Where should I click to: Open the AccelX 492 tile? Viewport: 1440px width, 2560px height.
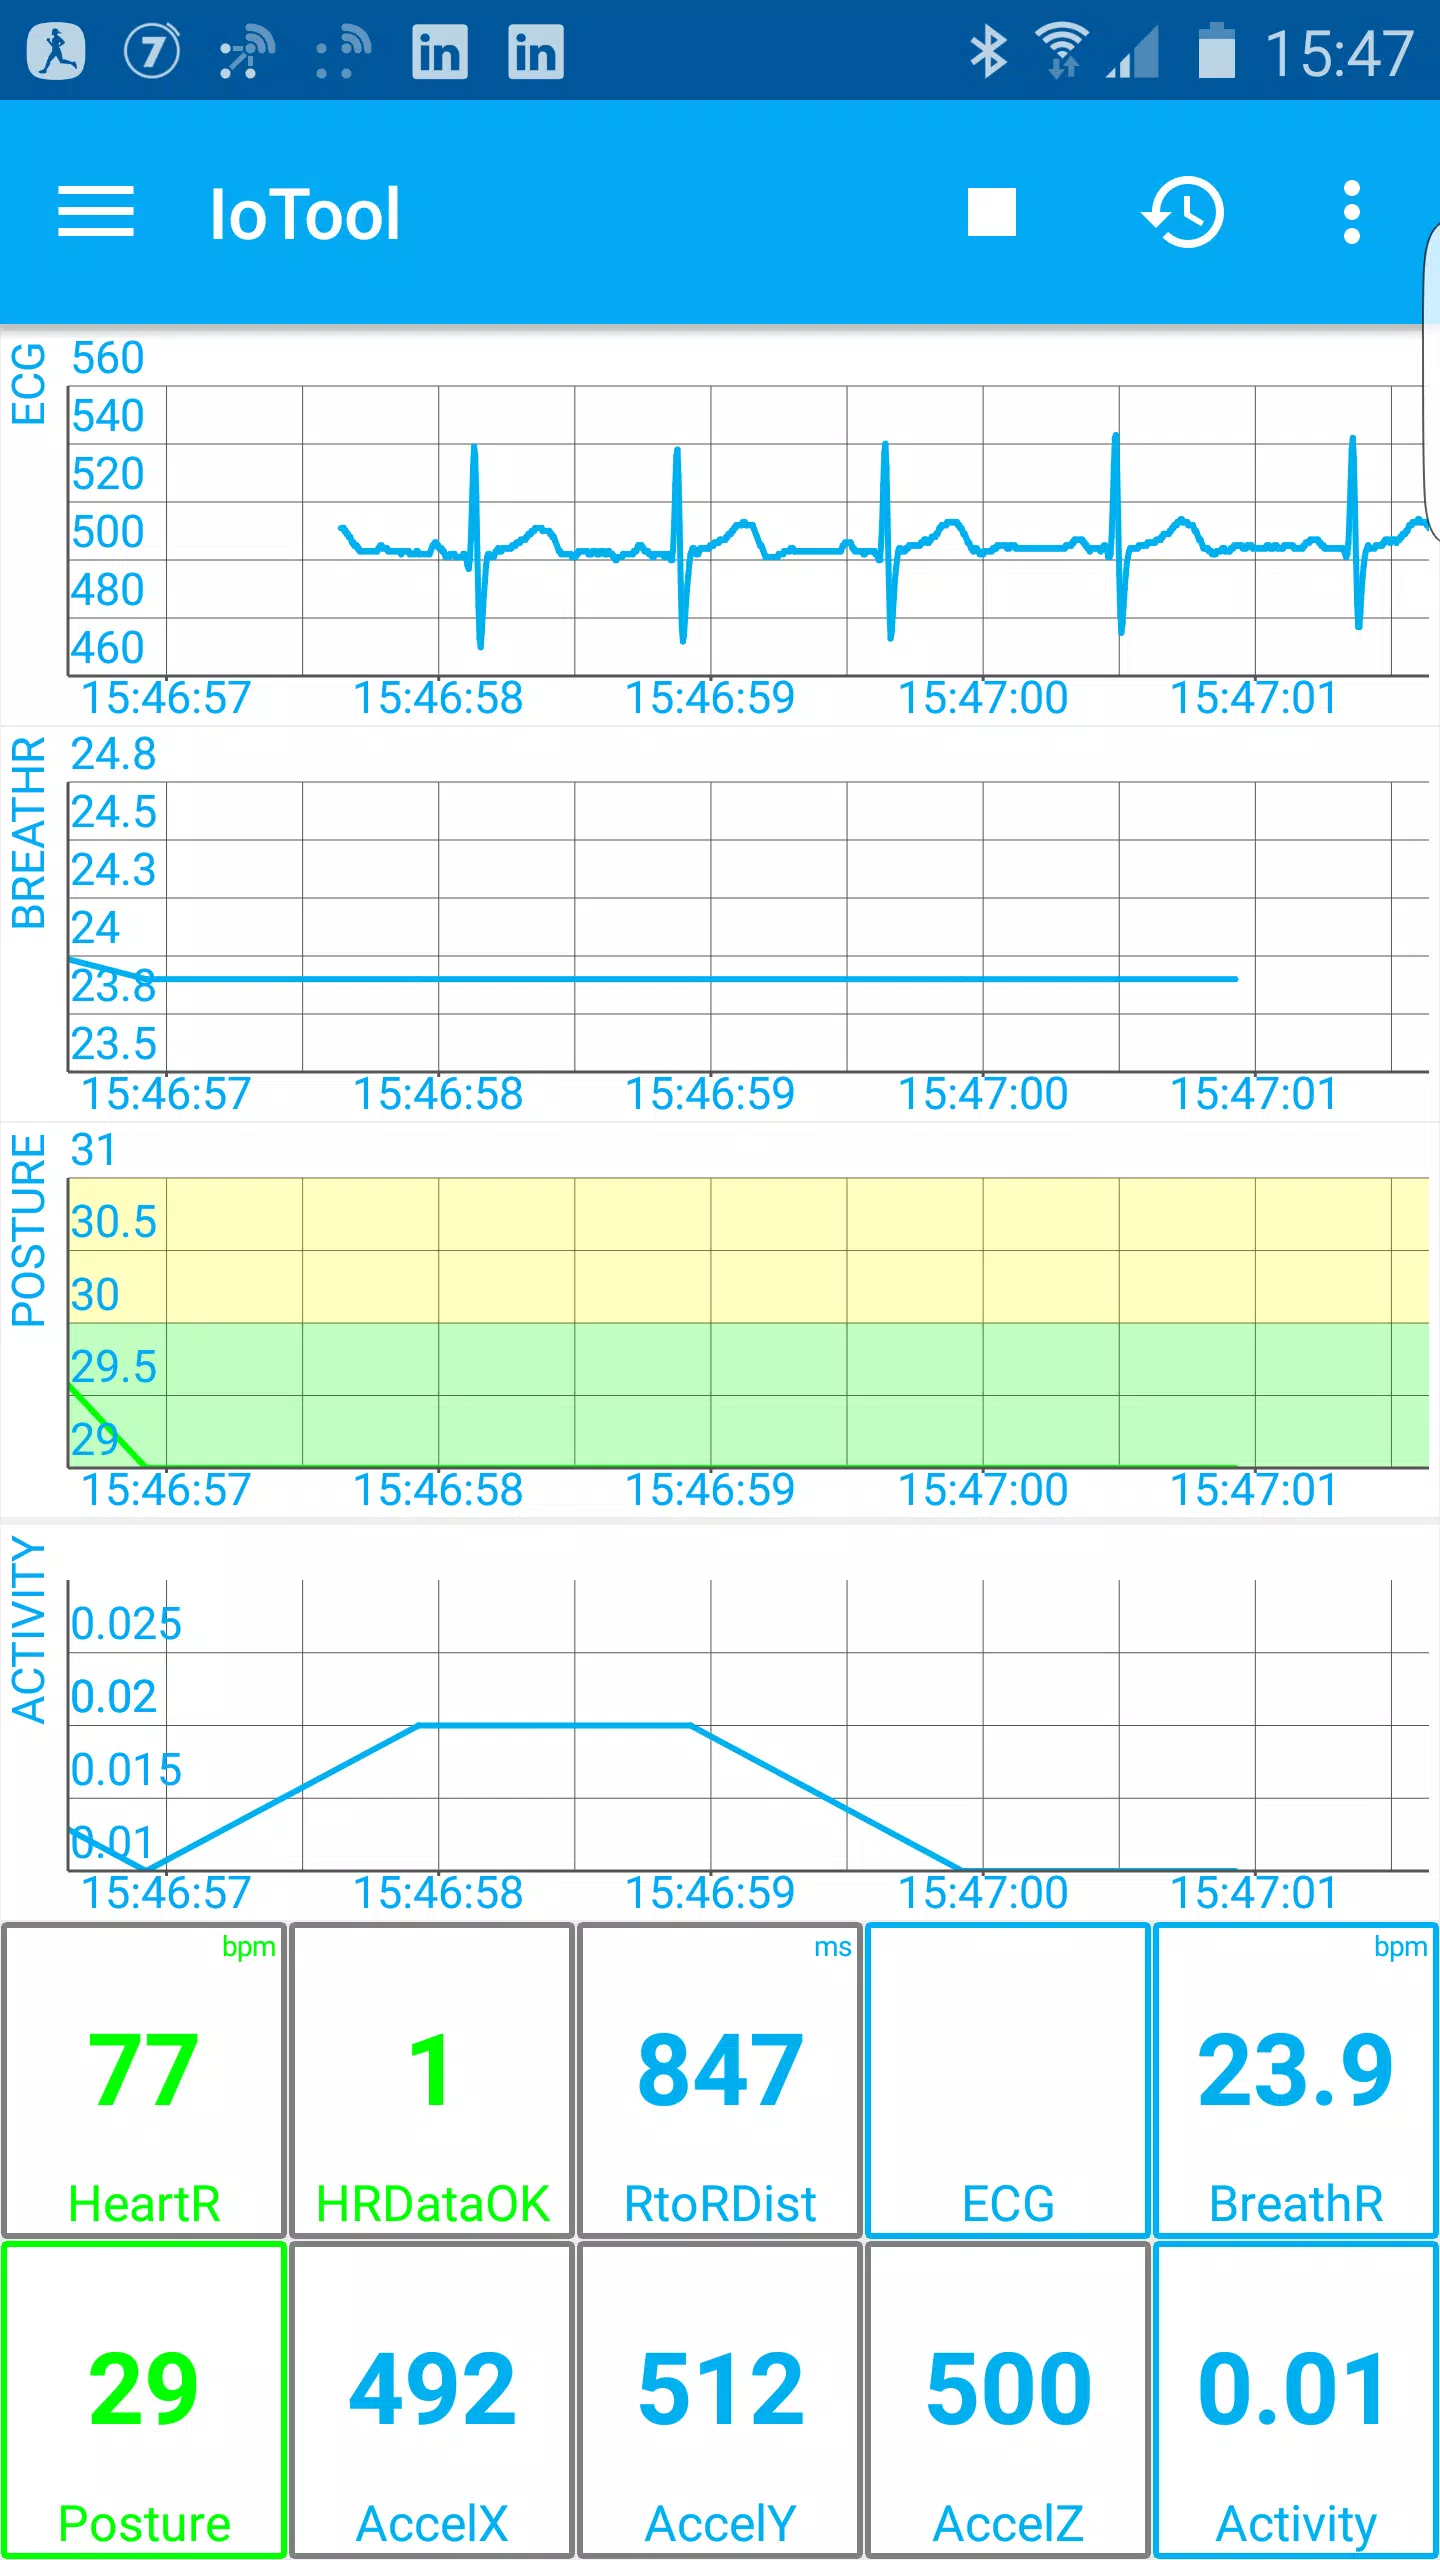point(432,2400)
